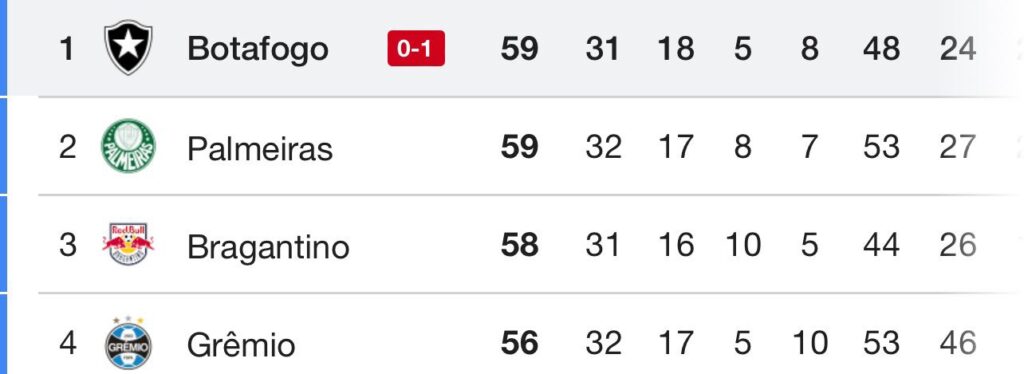The height and width of the screenshot is (374, 1024).
Task: Click the Grêmio club crest
Action: pos(128,343)
